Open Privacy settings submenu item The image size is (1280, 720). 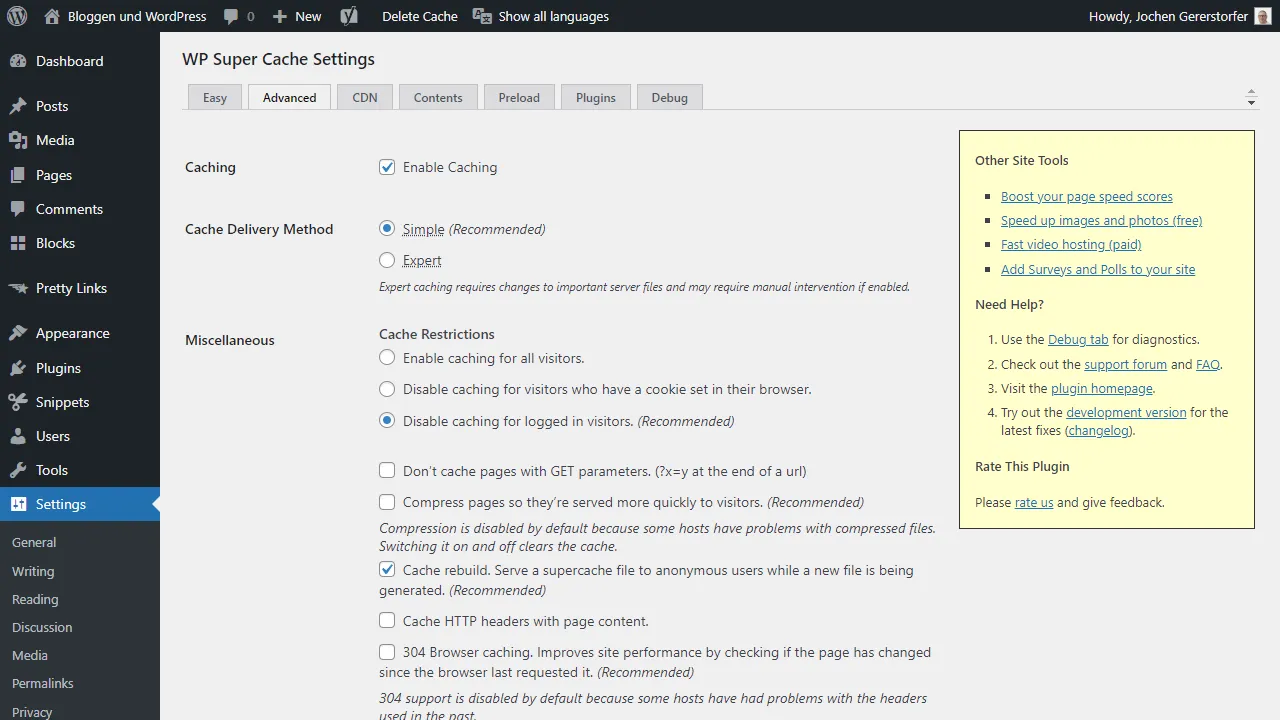32,711
